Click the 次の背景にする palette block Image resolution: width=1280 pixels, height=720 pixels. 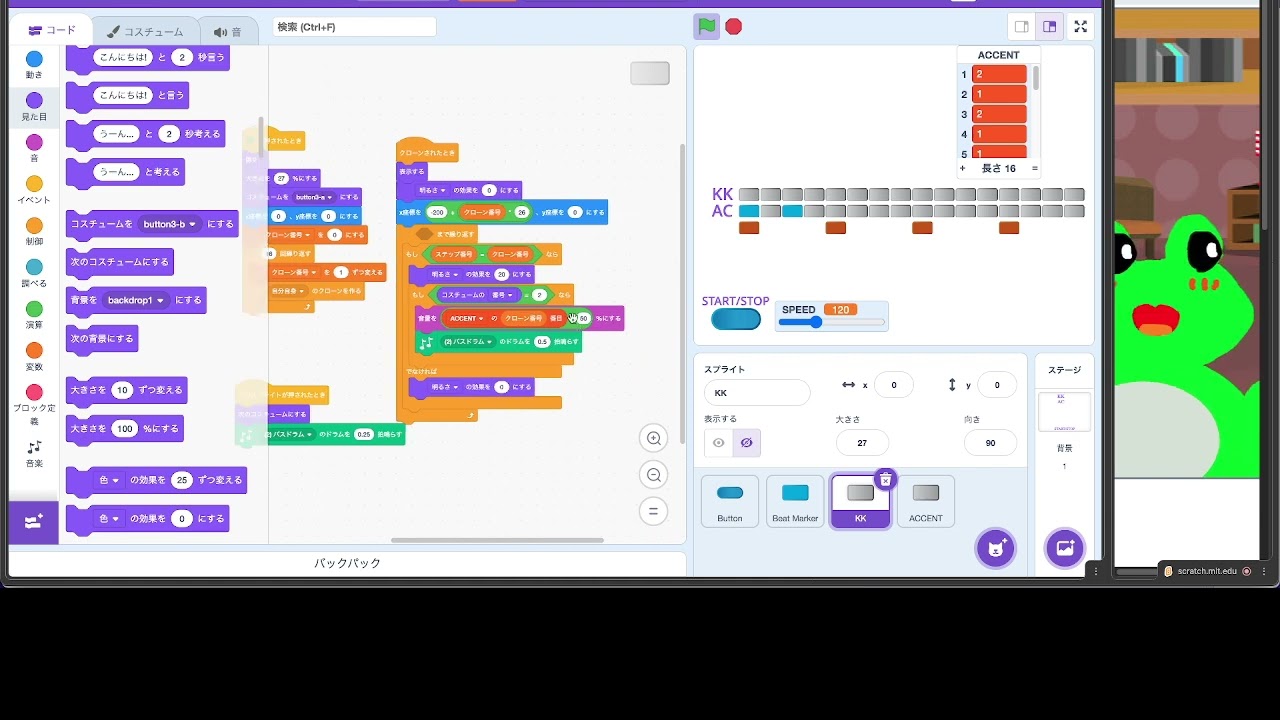[x=102, y=339]
